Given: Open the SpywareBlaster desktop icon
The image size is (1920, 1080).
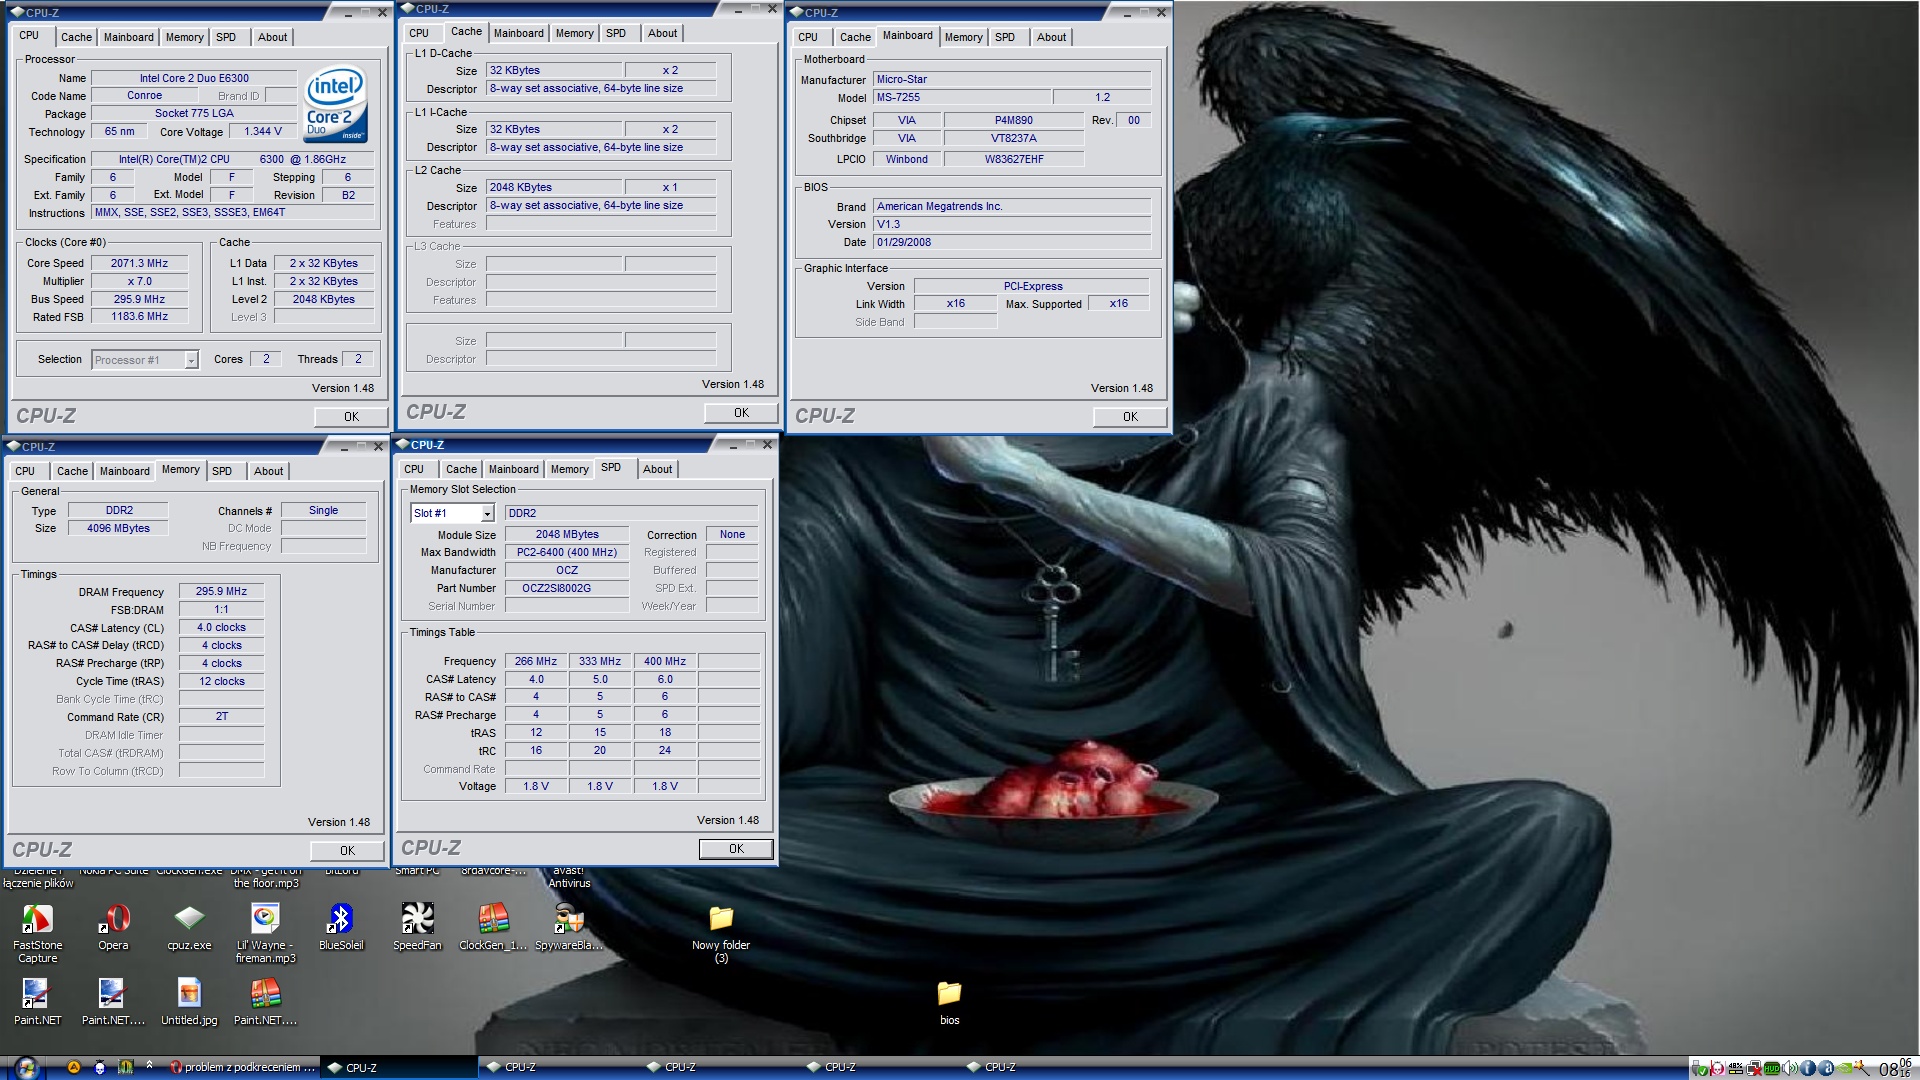Looking at the screenshot, I should click(x=568, y=919).
